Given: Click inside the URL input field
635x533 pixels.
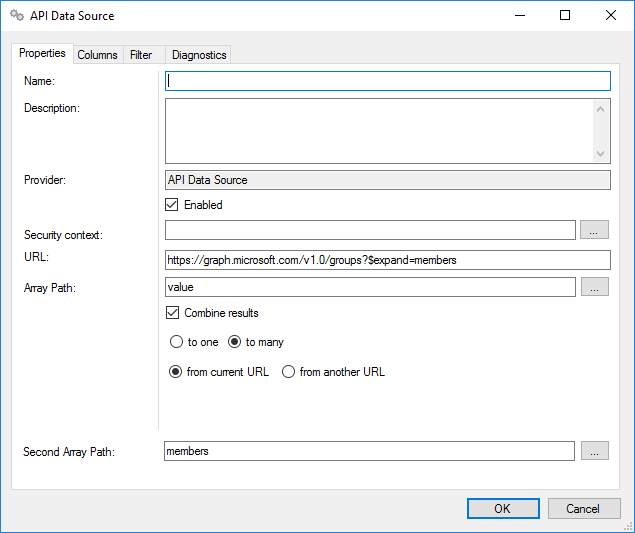Looking at the screenshot, I should click(387, 260).
